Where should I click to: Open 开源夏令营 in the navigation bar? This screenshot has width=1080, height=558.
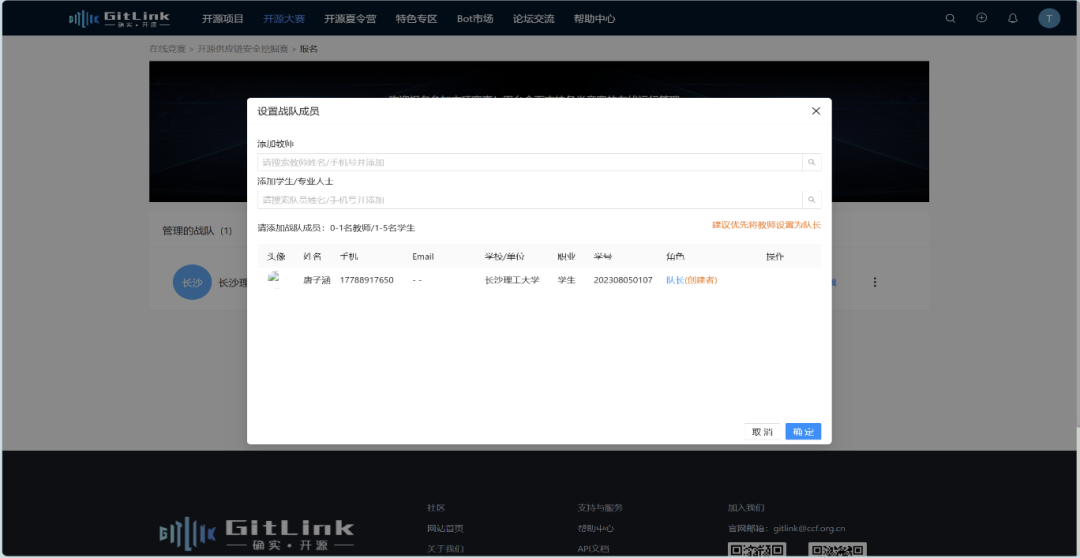(350, 19)
